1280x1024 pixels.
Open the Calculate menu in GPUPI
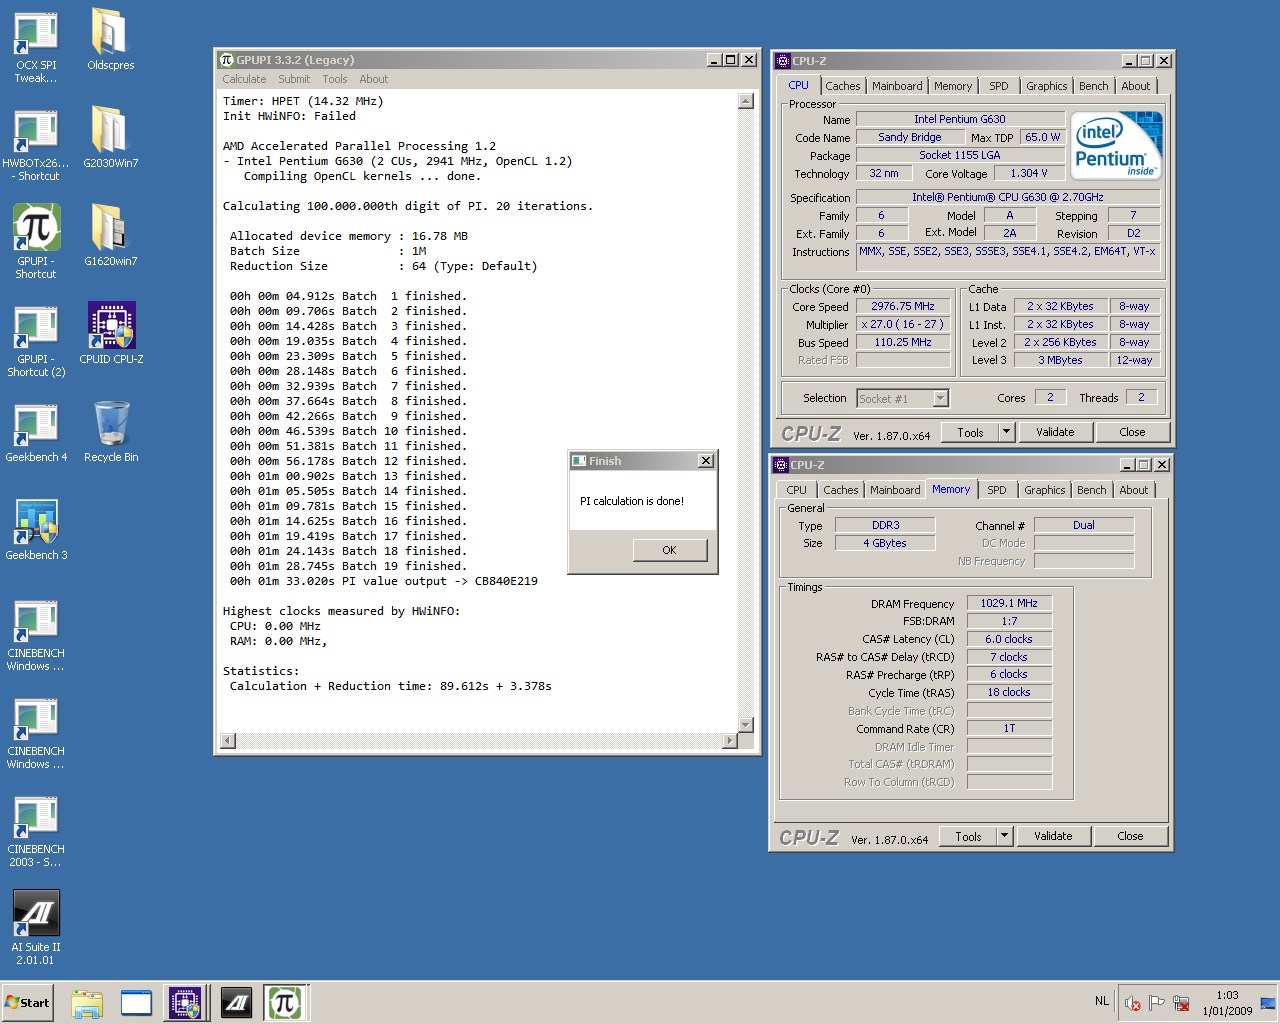tap(244, 79)
